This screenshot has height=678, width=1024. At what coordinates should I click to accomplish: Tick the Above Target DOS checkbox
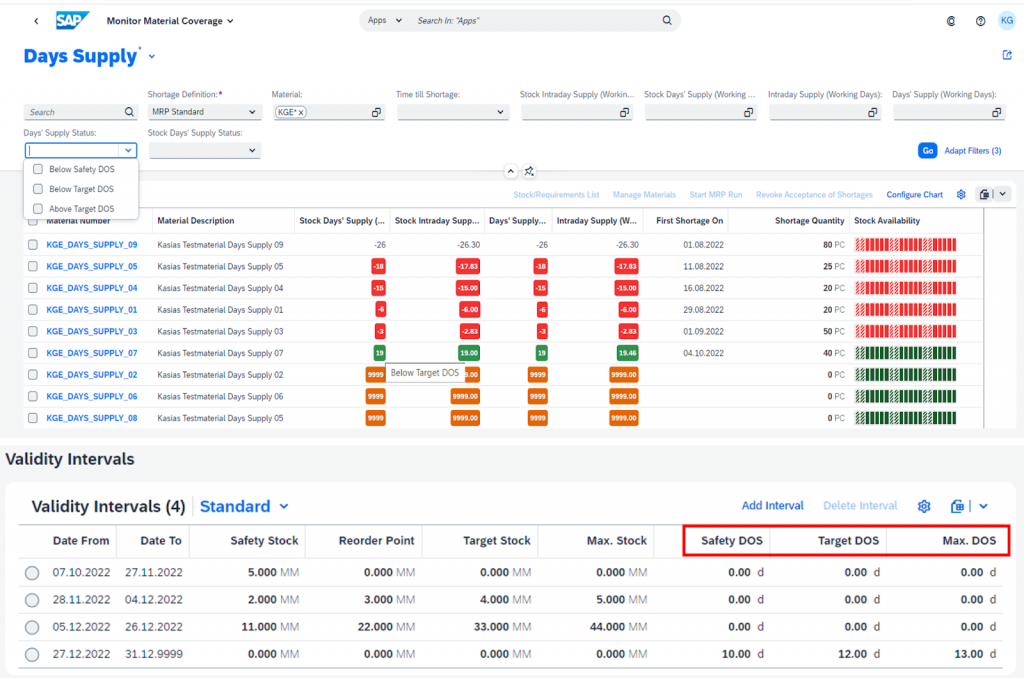[38, 209]
